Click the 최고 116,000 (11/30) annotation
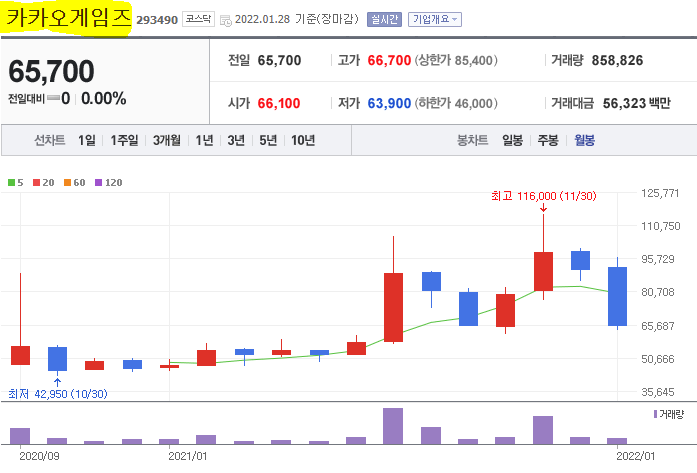Viewport: 697px width, 473px height. point(544,196)
